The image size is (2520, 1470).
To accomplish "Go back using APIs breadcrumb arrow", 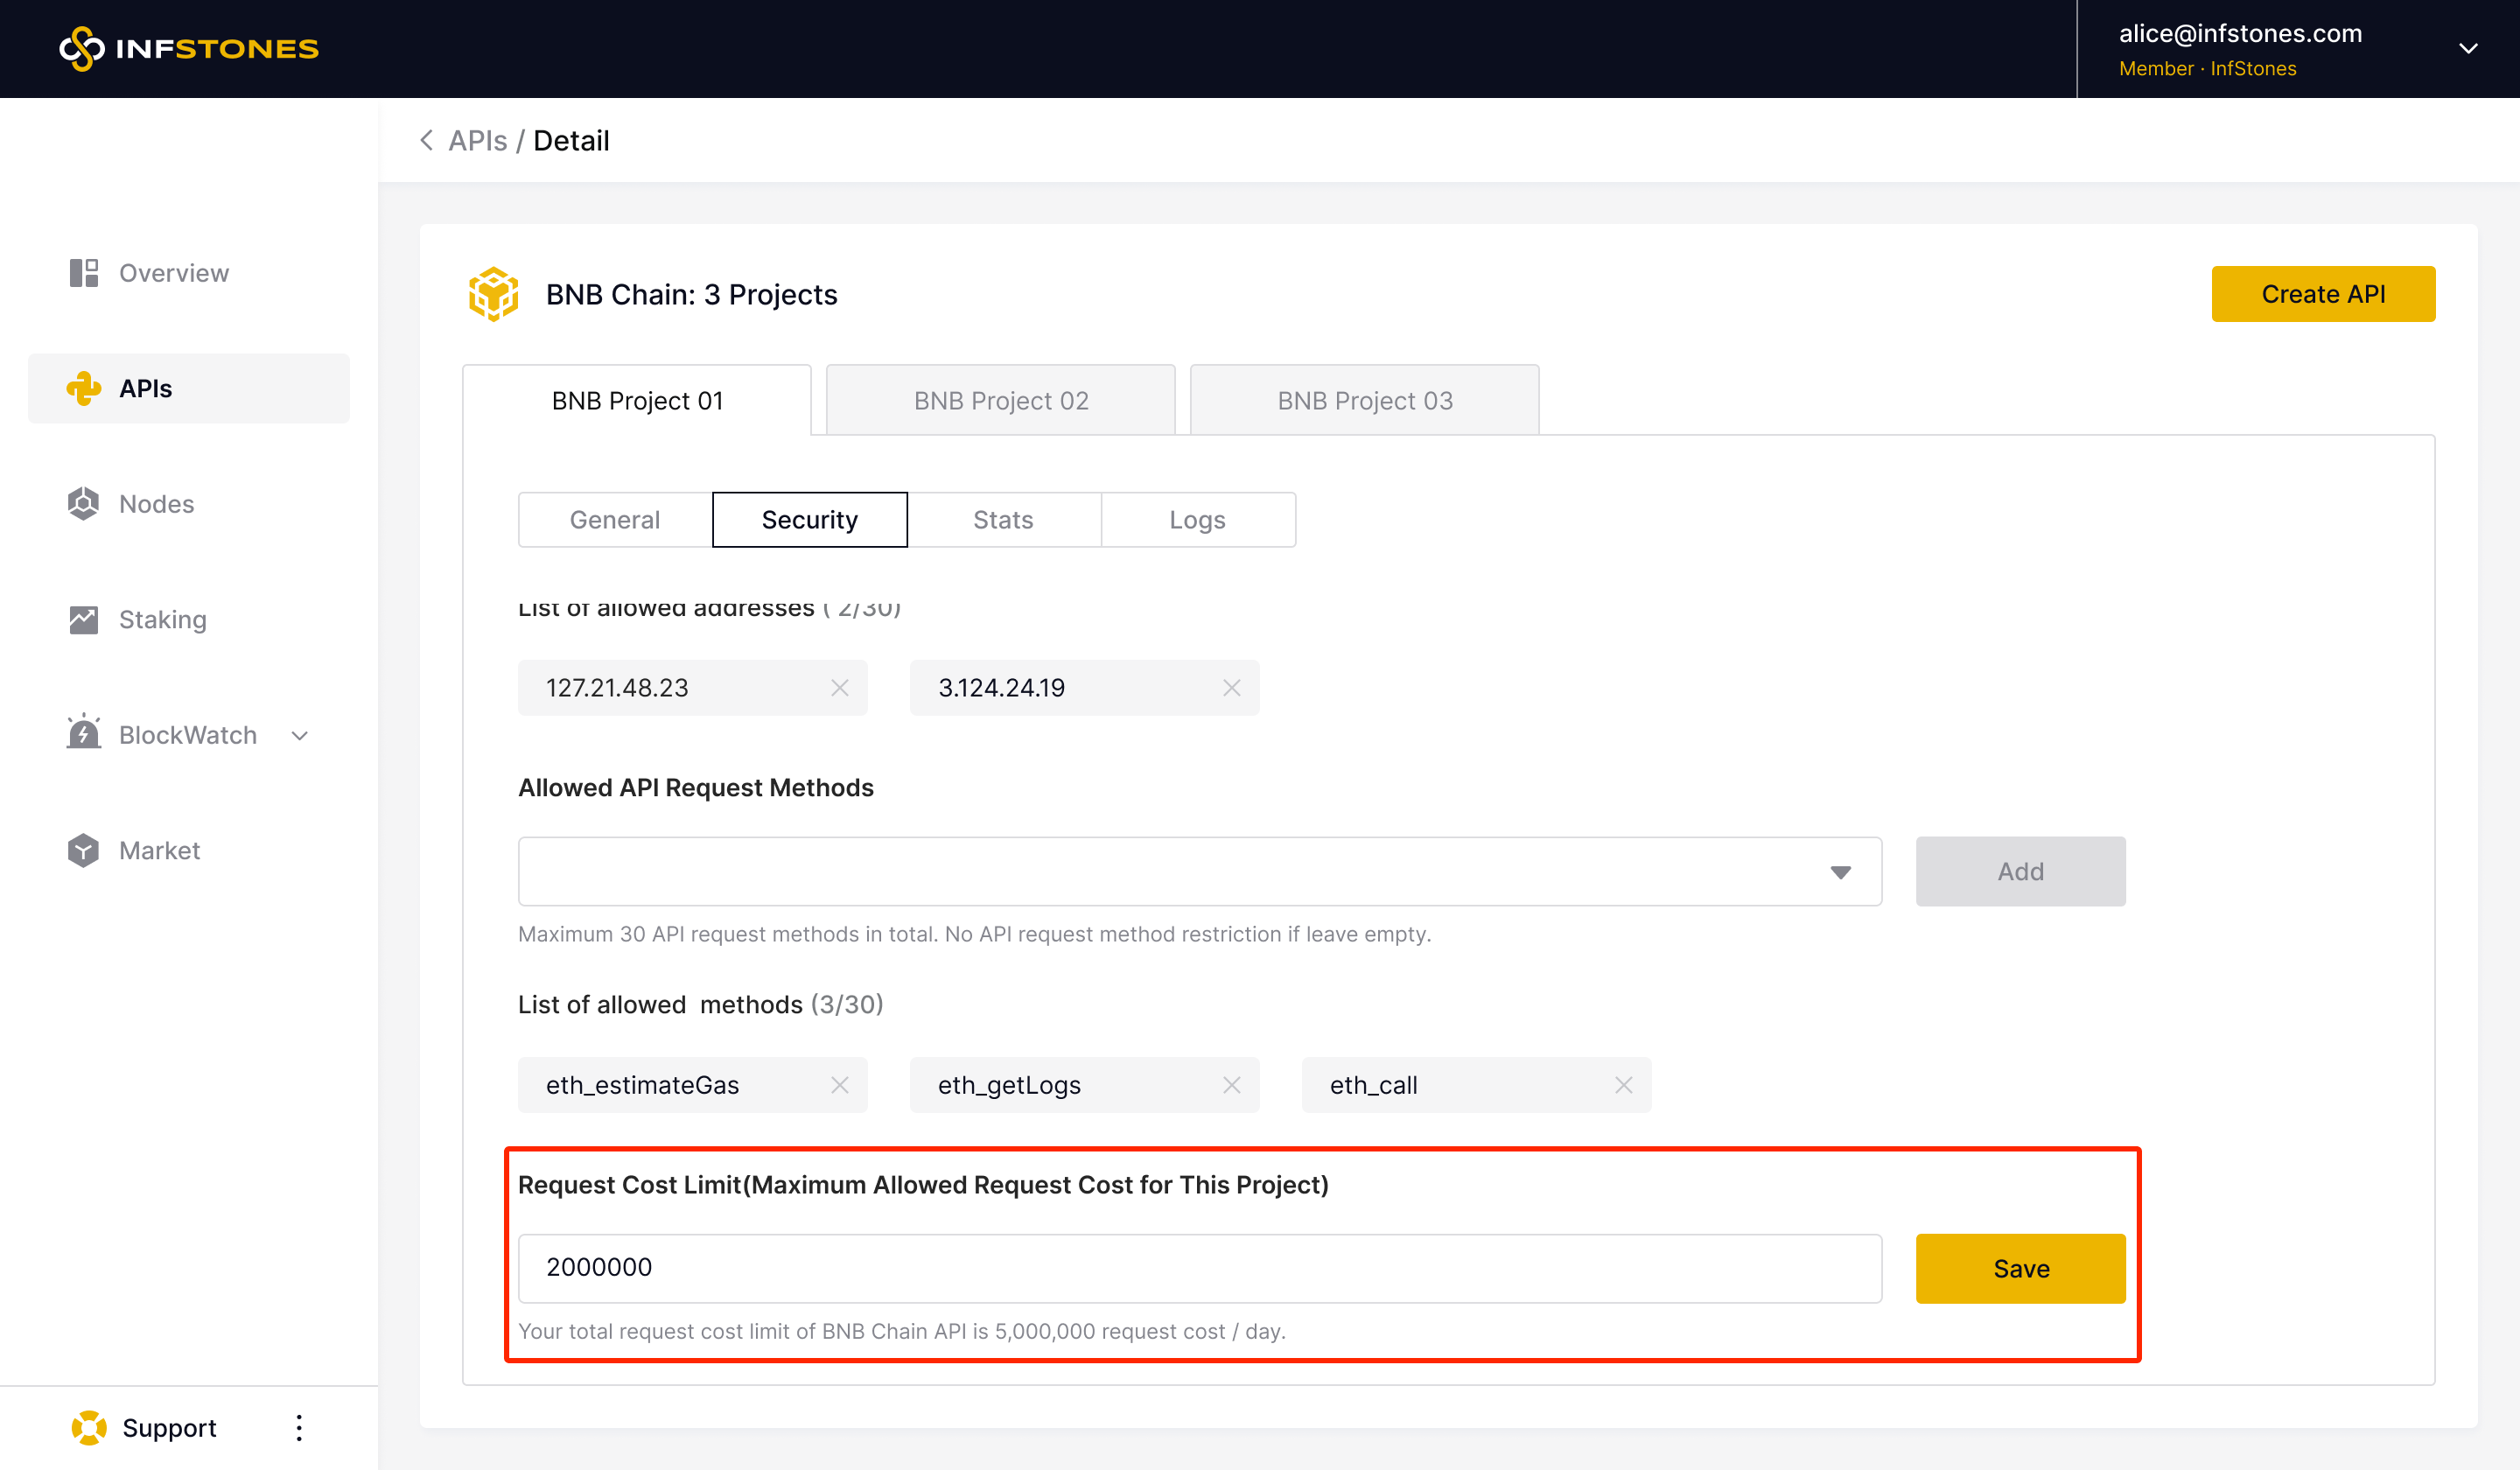I will (x=427, y=141).
